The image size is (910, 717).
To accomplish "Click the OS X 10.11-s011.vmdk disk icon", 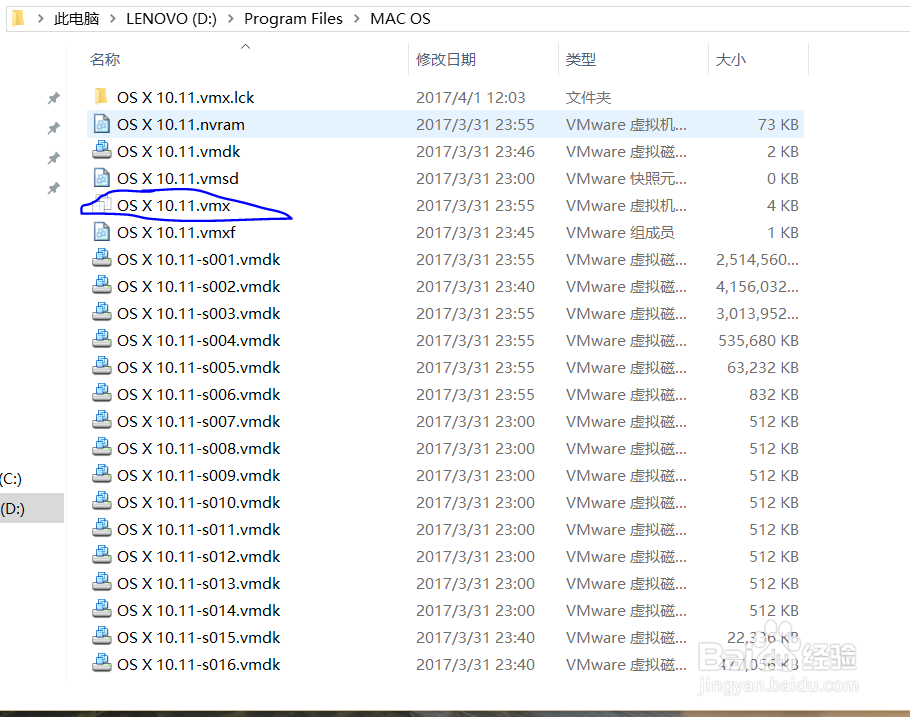I will 102,528.
